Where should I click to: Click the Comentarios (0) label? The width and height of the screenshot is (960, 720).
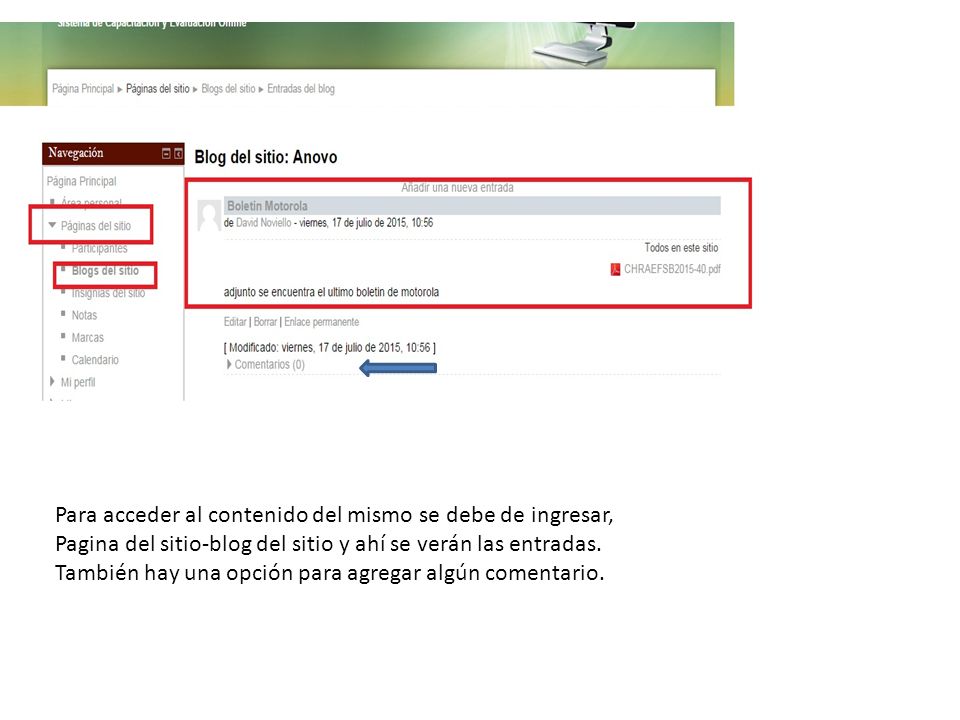[x=269, y=364]
